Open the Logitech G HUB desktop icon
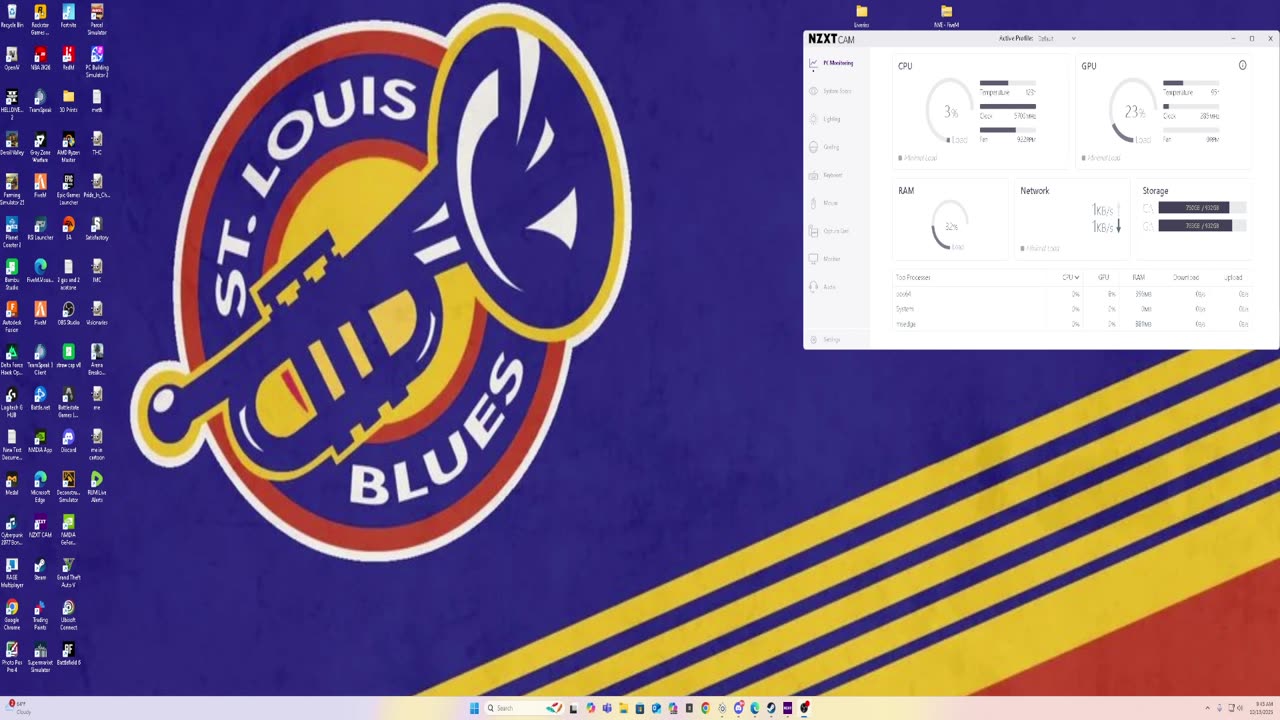The image size is (1280, 720). tap(12, 401)
